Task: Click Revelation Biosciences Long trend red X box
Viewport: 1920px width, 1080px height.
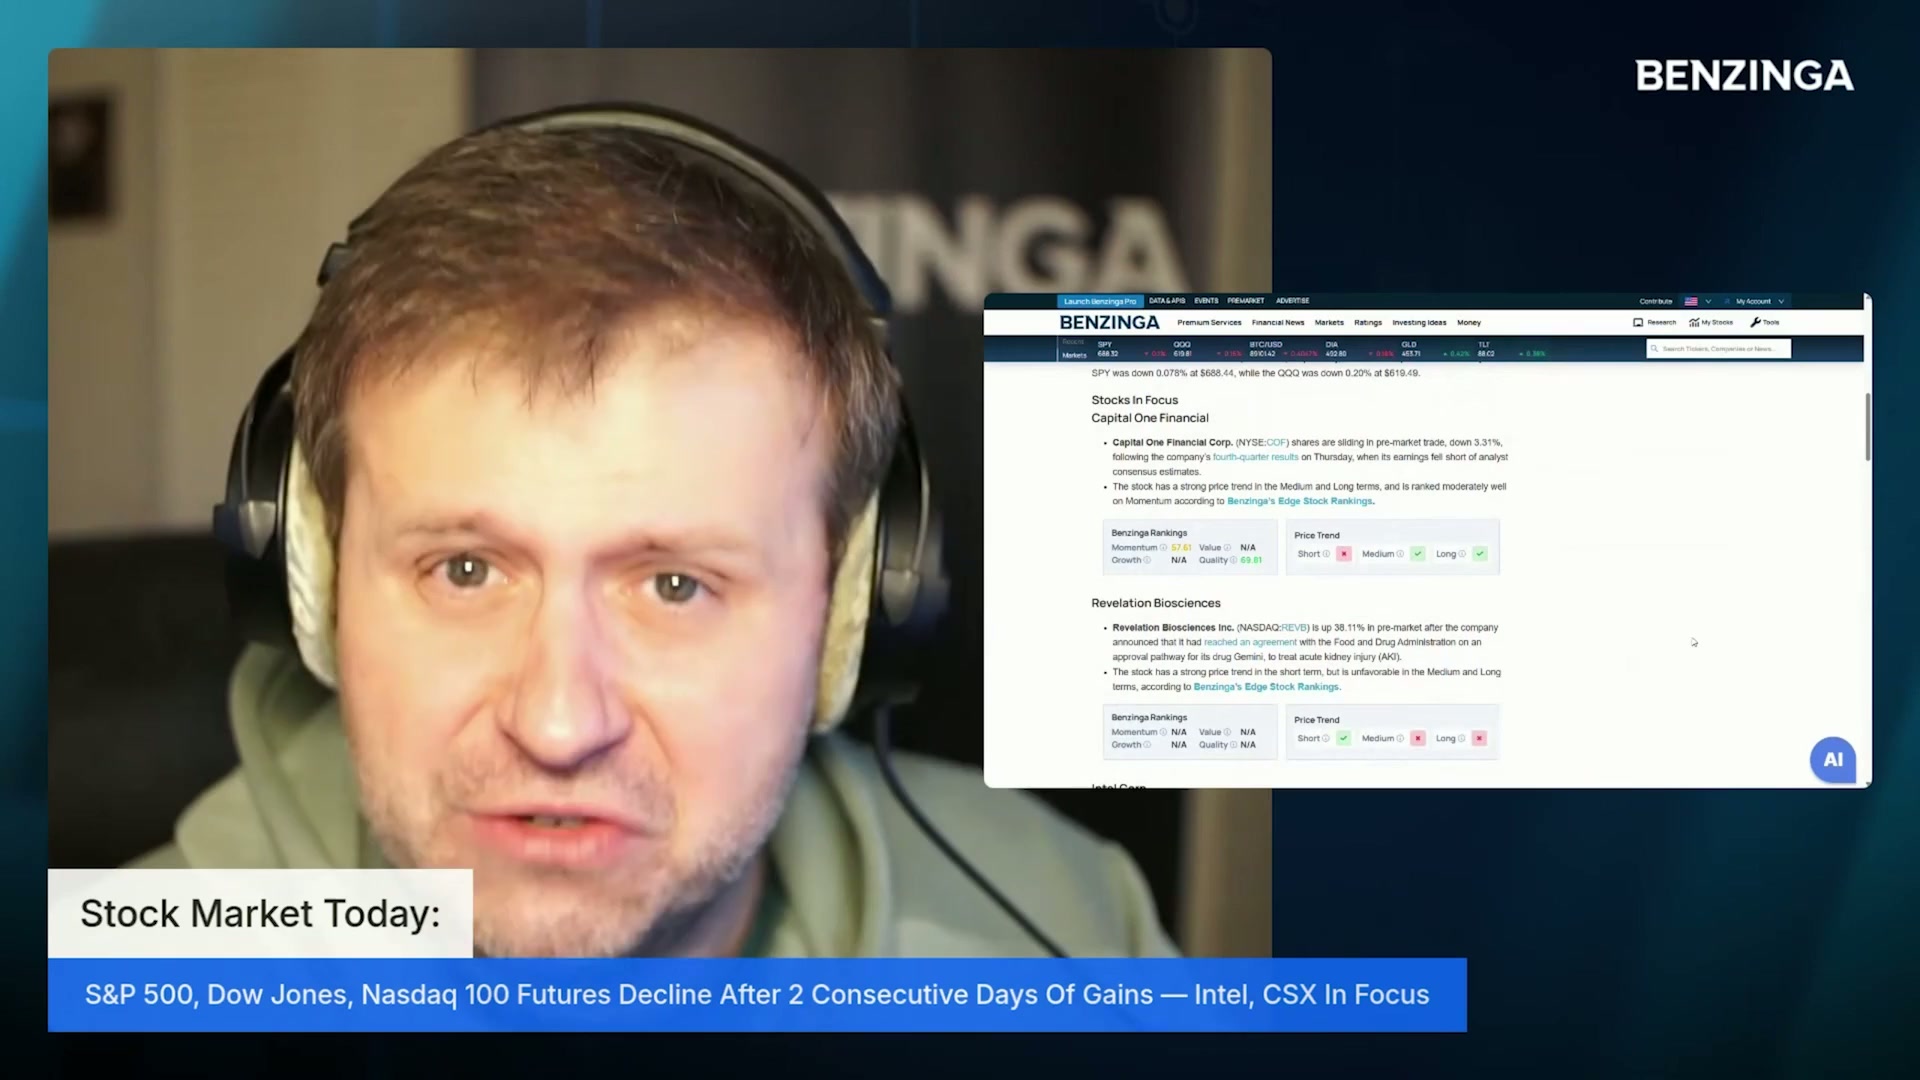Action: pyautogui.click(x=1479, y=738)
